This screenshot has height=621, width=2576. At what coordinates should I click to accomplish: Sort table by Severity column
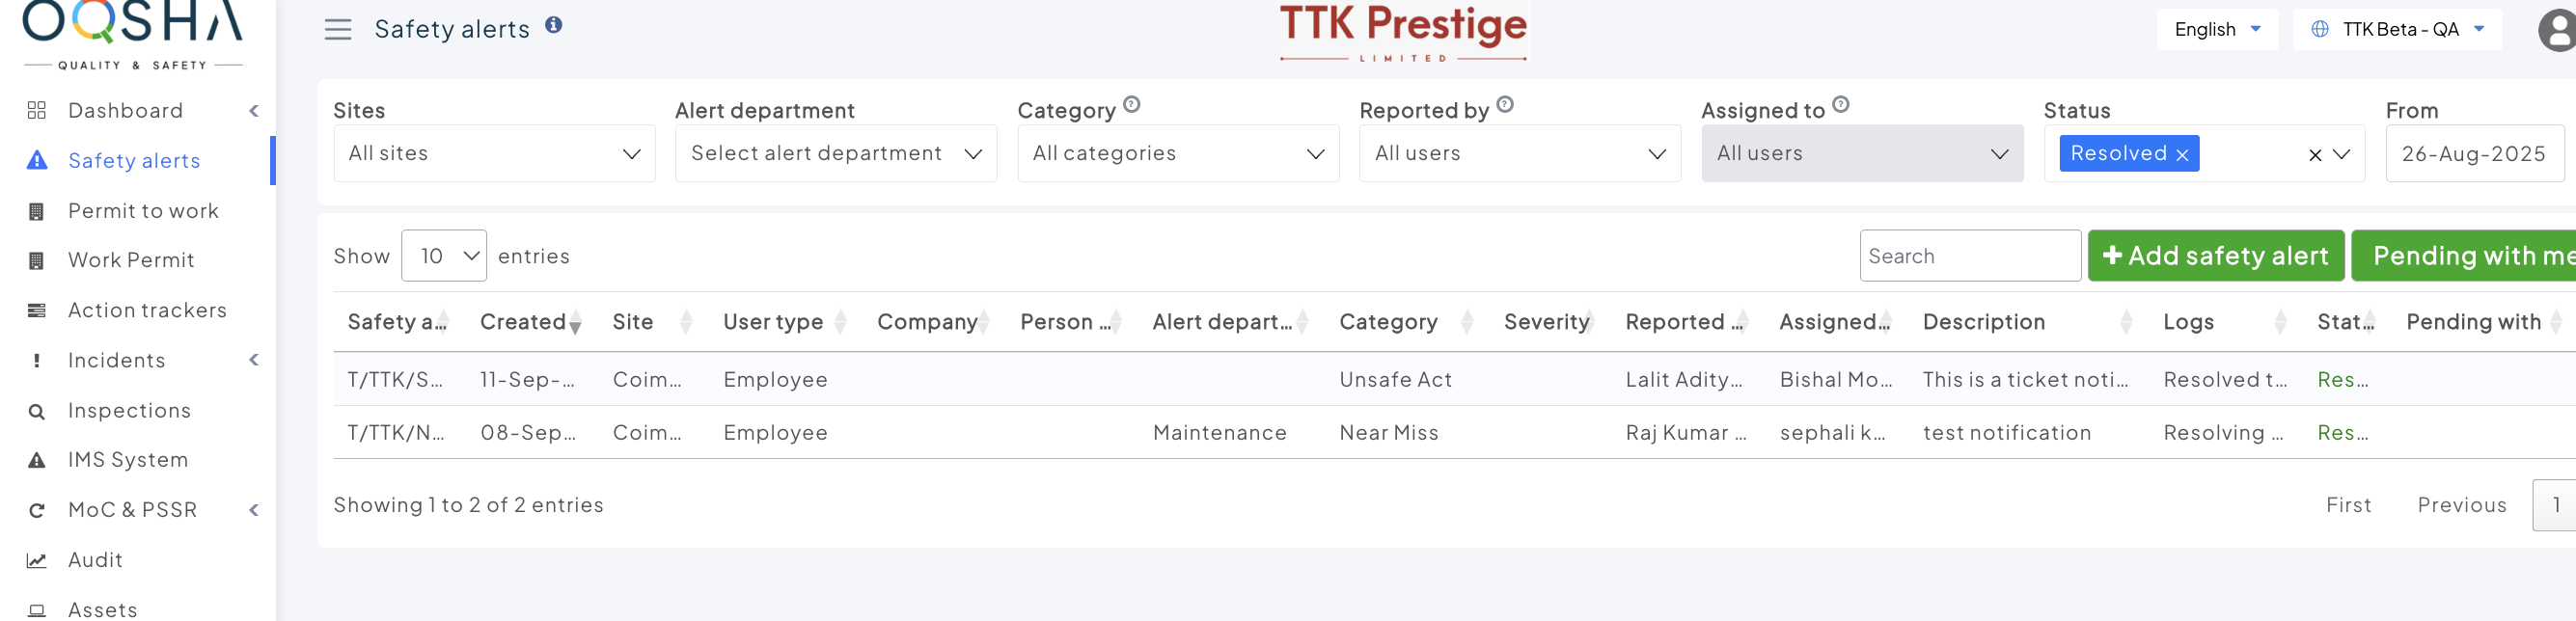[x=1548, y=322]
